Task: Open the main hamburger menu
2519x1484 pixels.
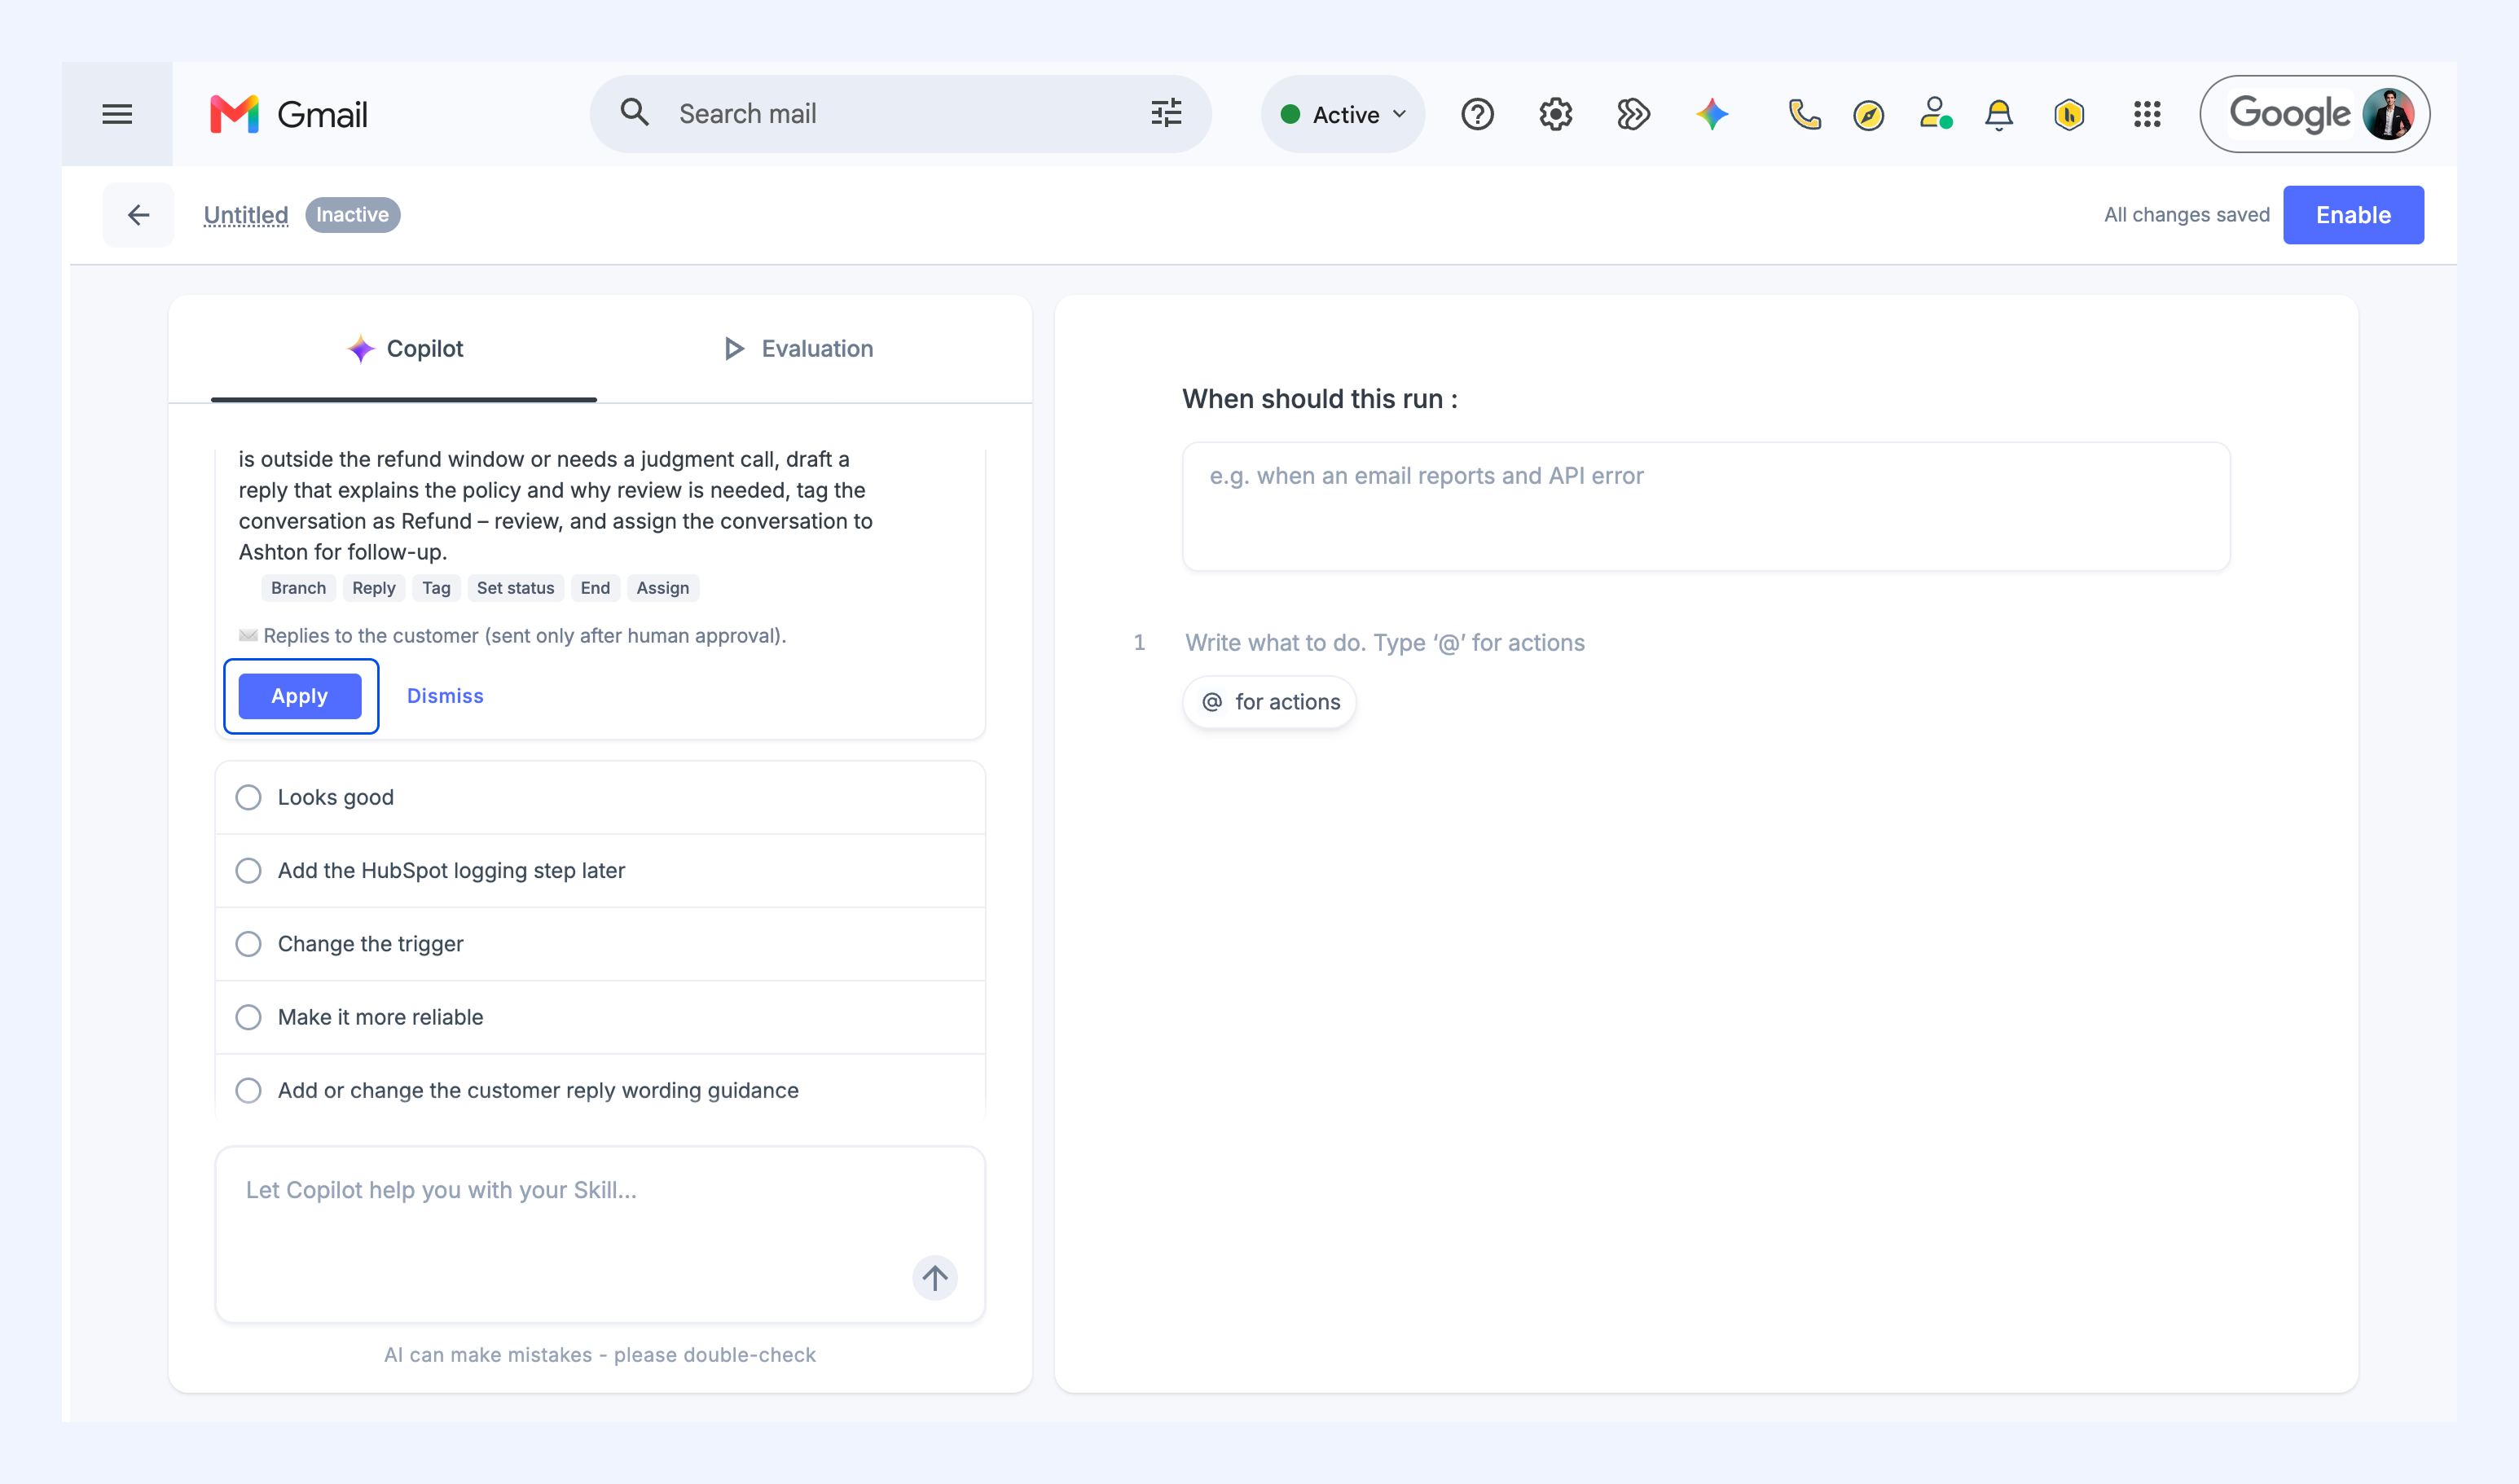Action: [x=117, y=114]
